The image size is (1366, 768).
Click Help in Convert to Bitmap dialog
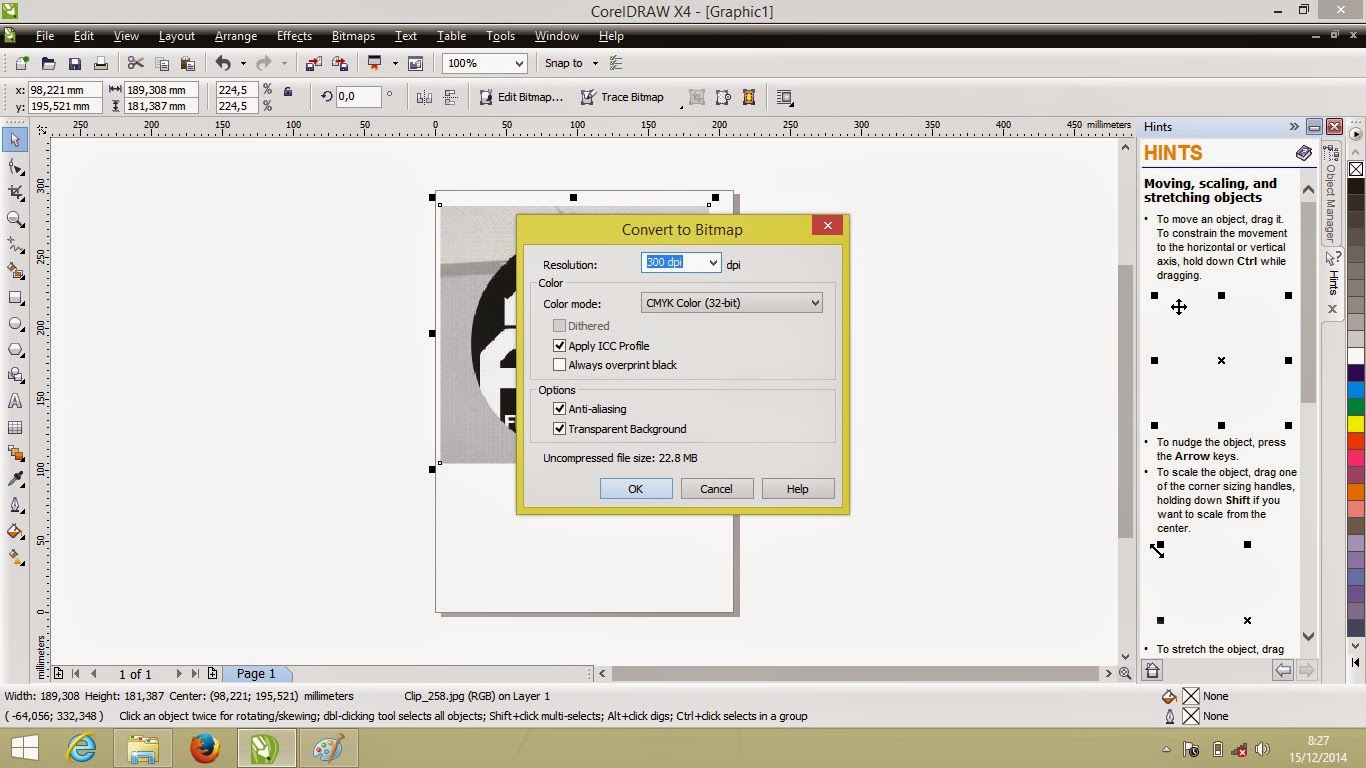tap(797, 489)
